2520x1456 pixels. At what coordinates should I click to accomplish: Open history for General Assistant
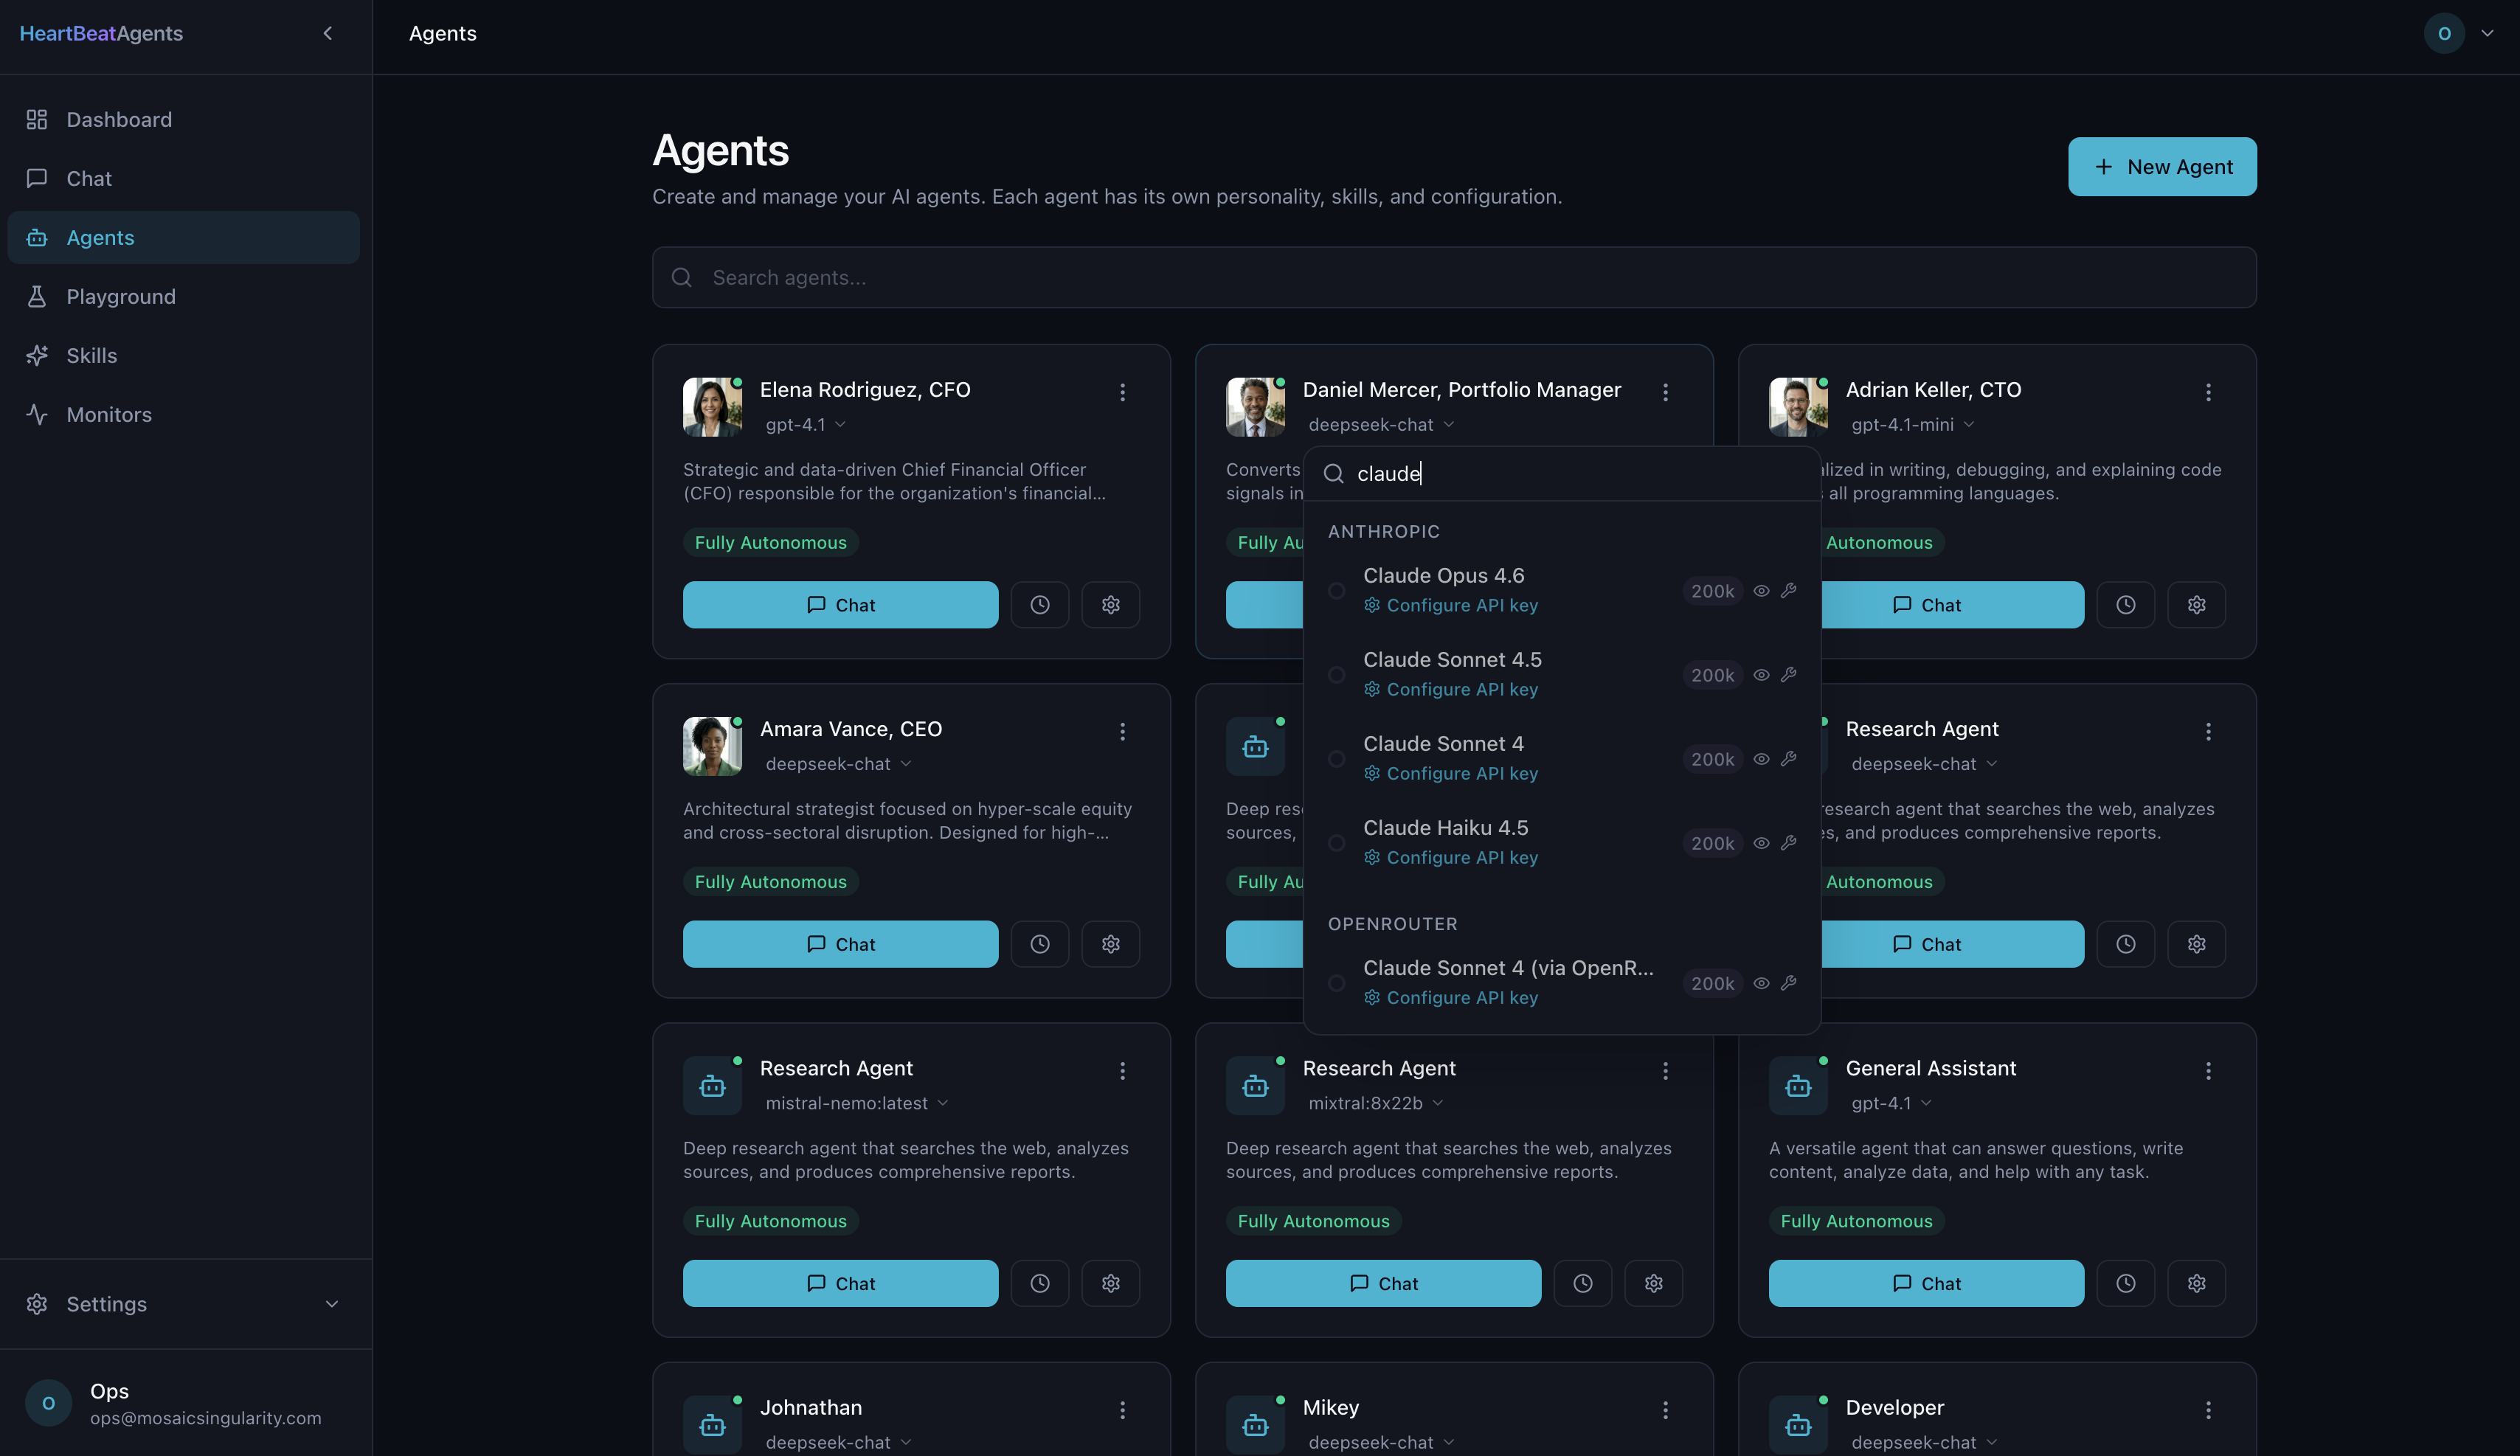[2126, 1283]
